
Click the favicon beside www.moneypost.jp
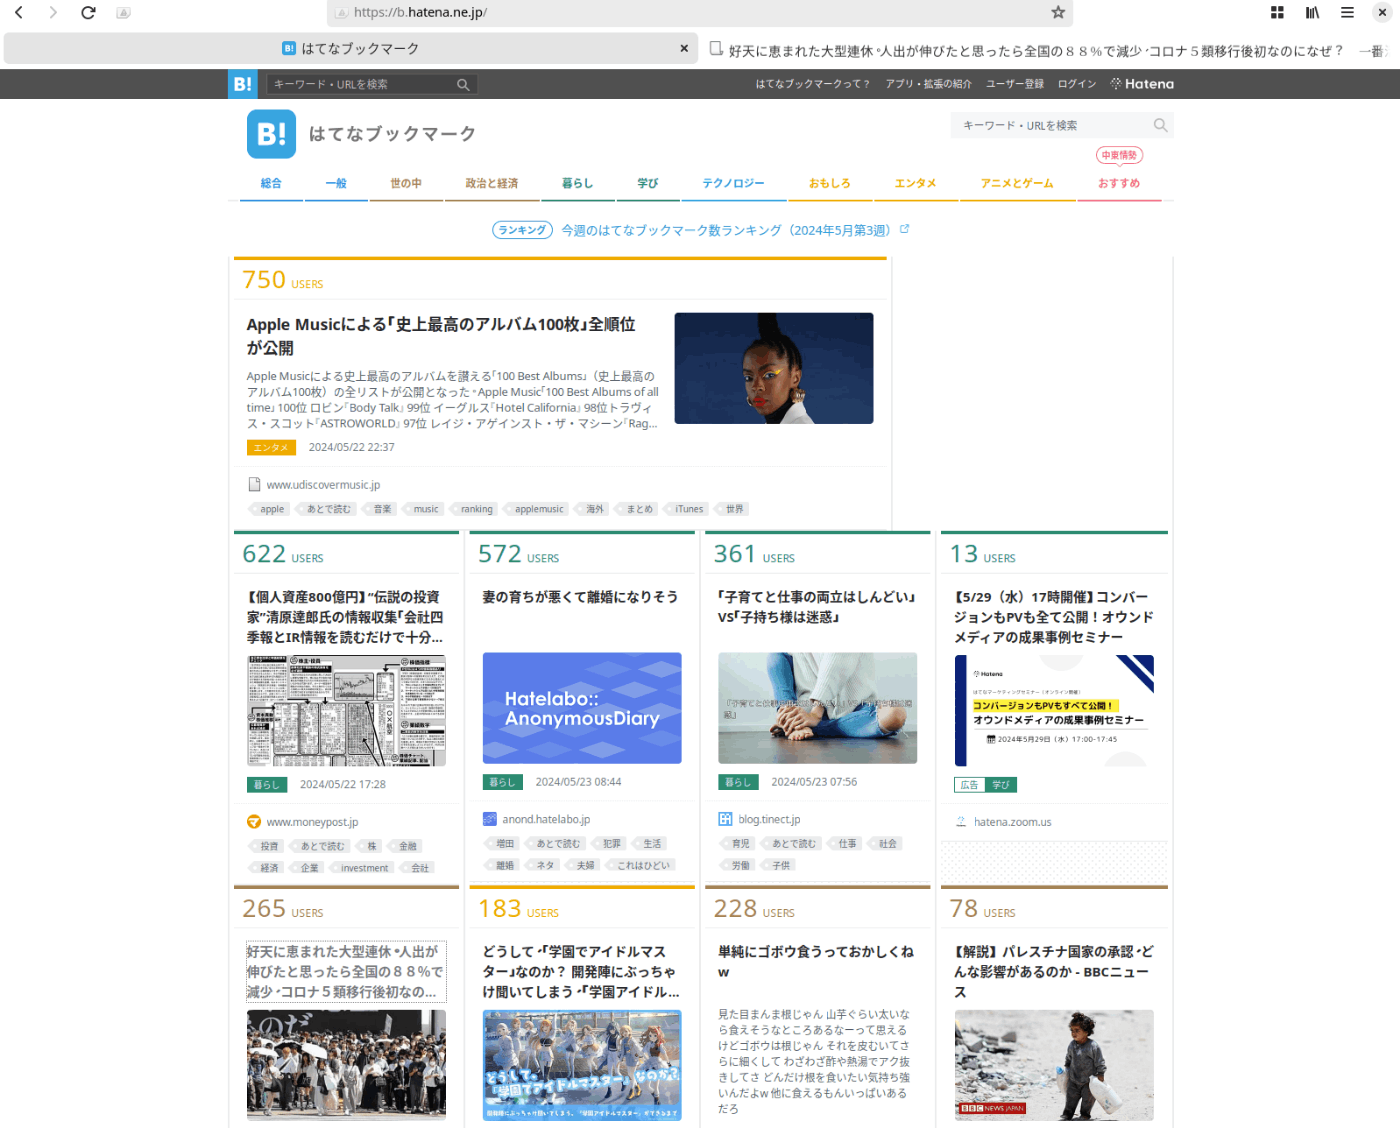(254, 822)
